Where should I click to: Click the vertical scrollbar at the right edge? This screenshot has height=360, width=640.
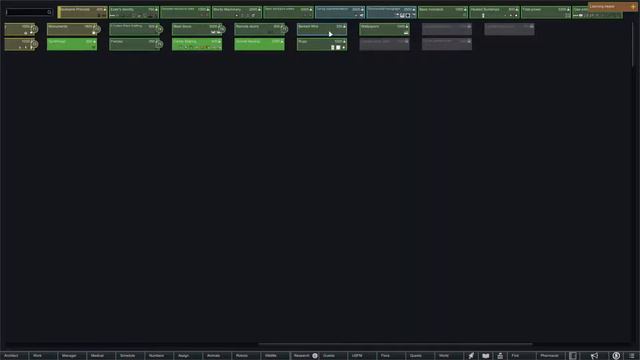coord(633,43)
